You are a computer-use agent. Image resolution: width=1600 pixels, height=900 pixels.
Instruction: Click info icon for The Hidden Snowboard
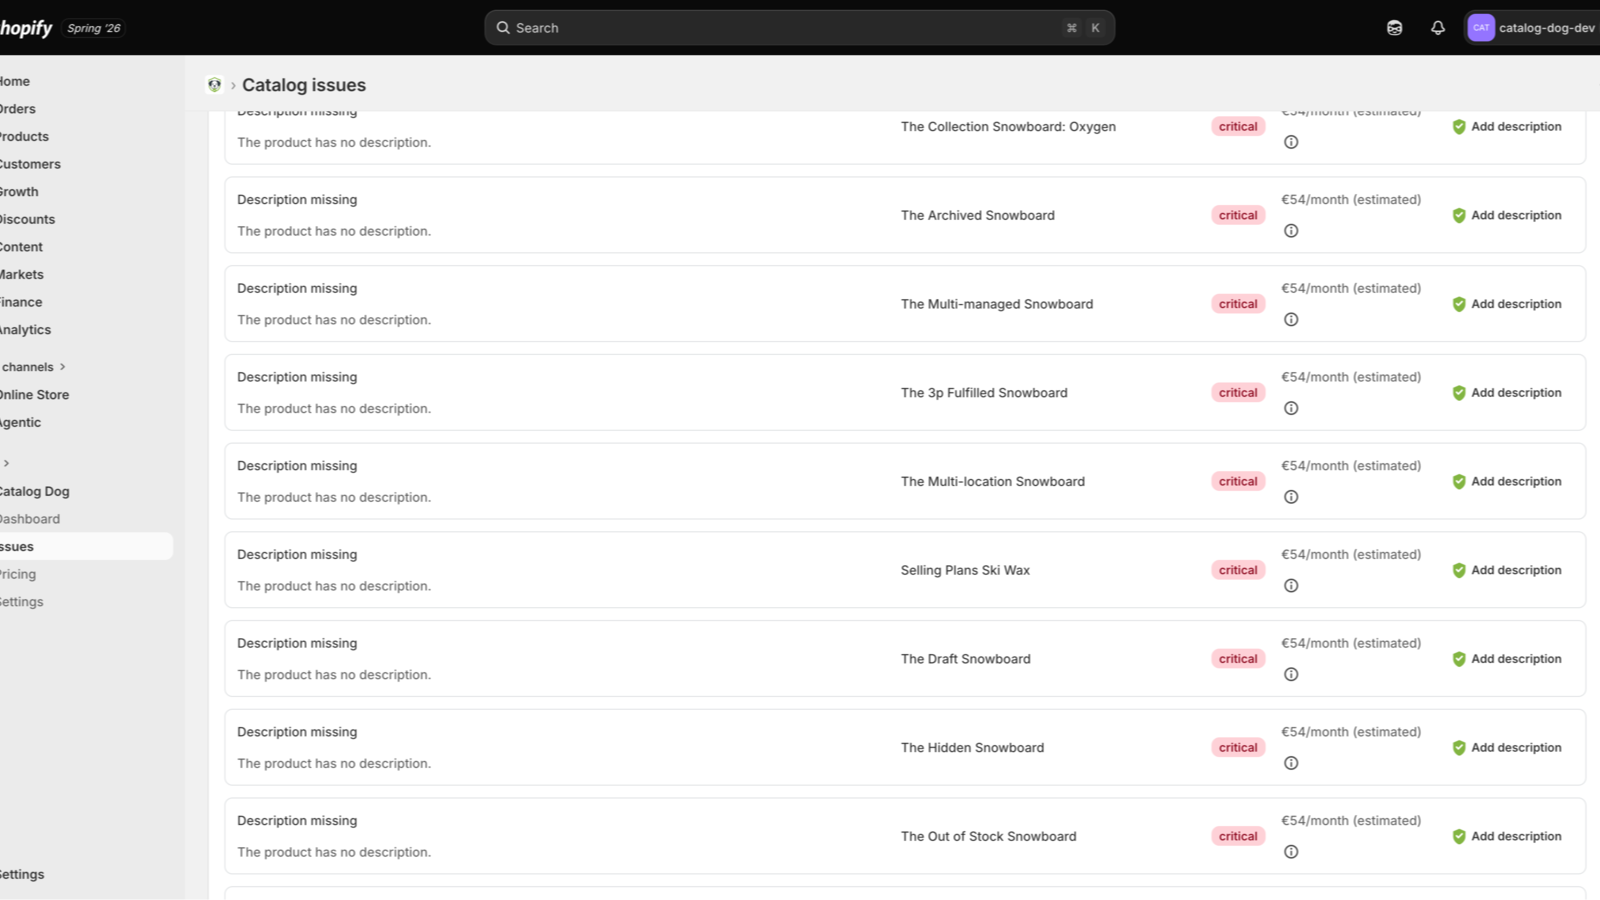point(1291,763)
